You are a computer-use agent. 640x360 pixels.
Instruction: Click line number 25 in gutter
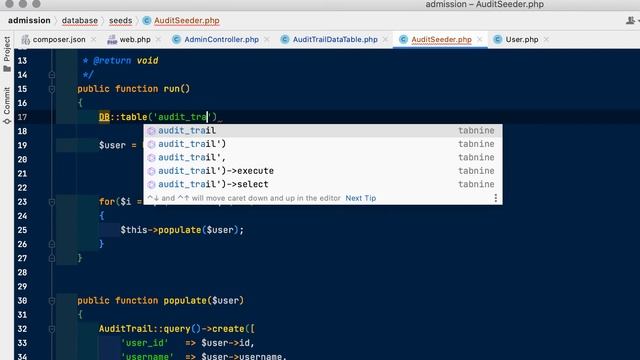(22, 230)
